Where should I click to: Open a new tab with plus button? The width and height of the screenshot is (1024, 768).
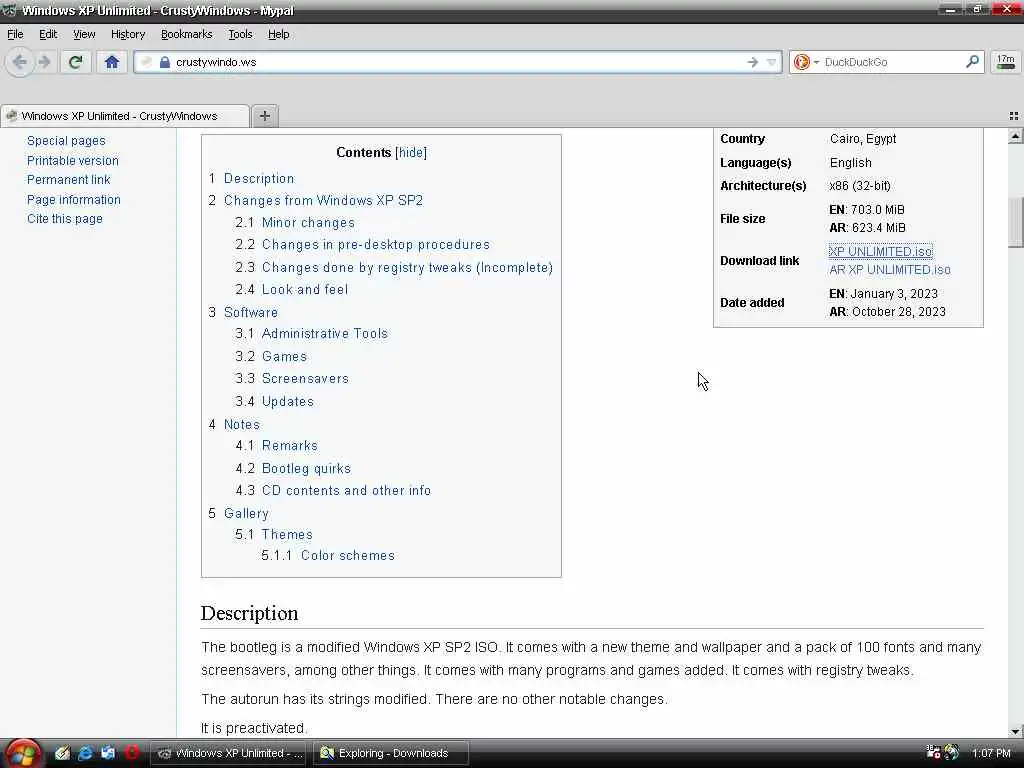(x=264, y=116)
